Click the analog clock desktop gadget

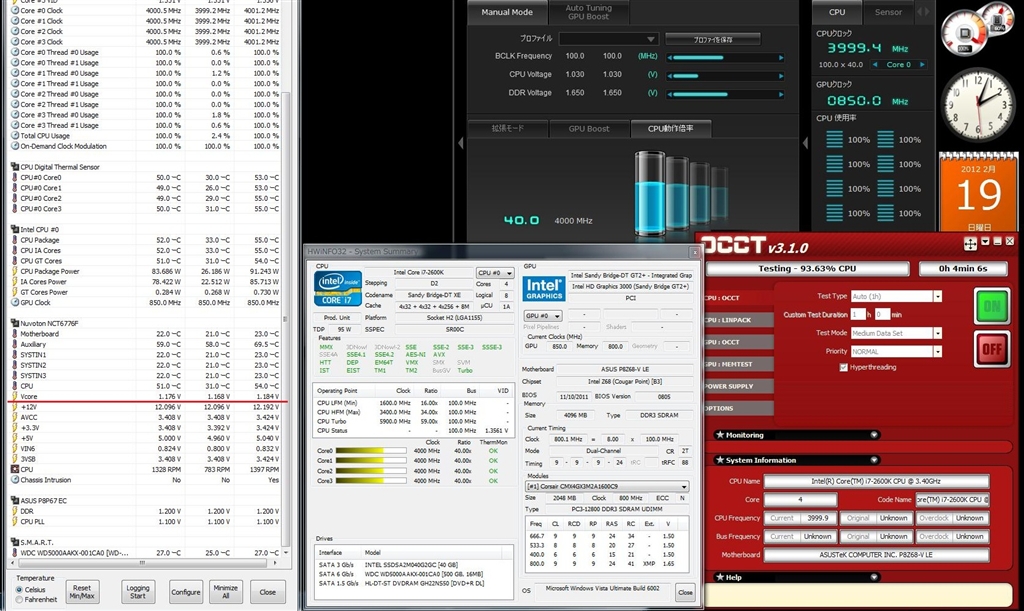(978, 104)
